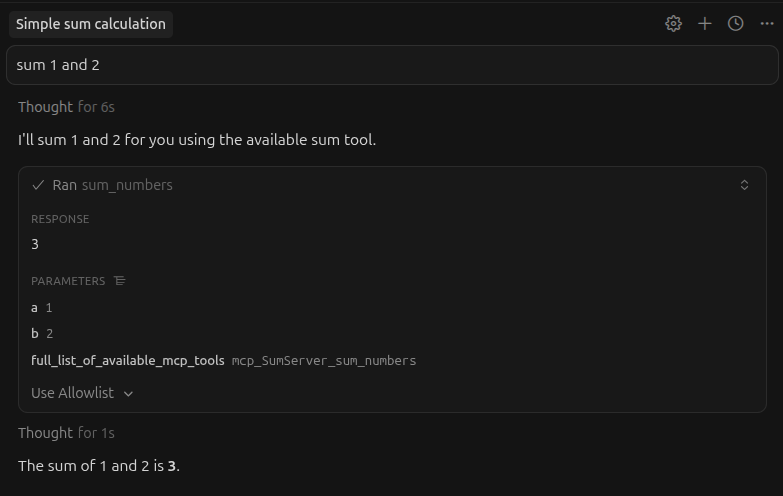This screenshot has height=496, width=783.
Task: Click the checkmark icon beside Ran sum_numbers
Action: (x=38, y=185)
